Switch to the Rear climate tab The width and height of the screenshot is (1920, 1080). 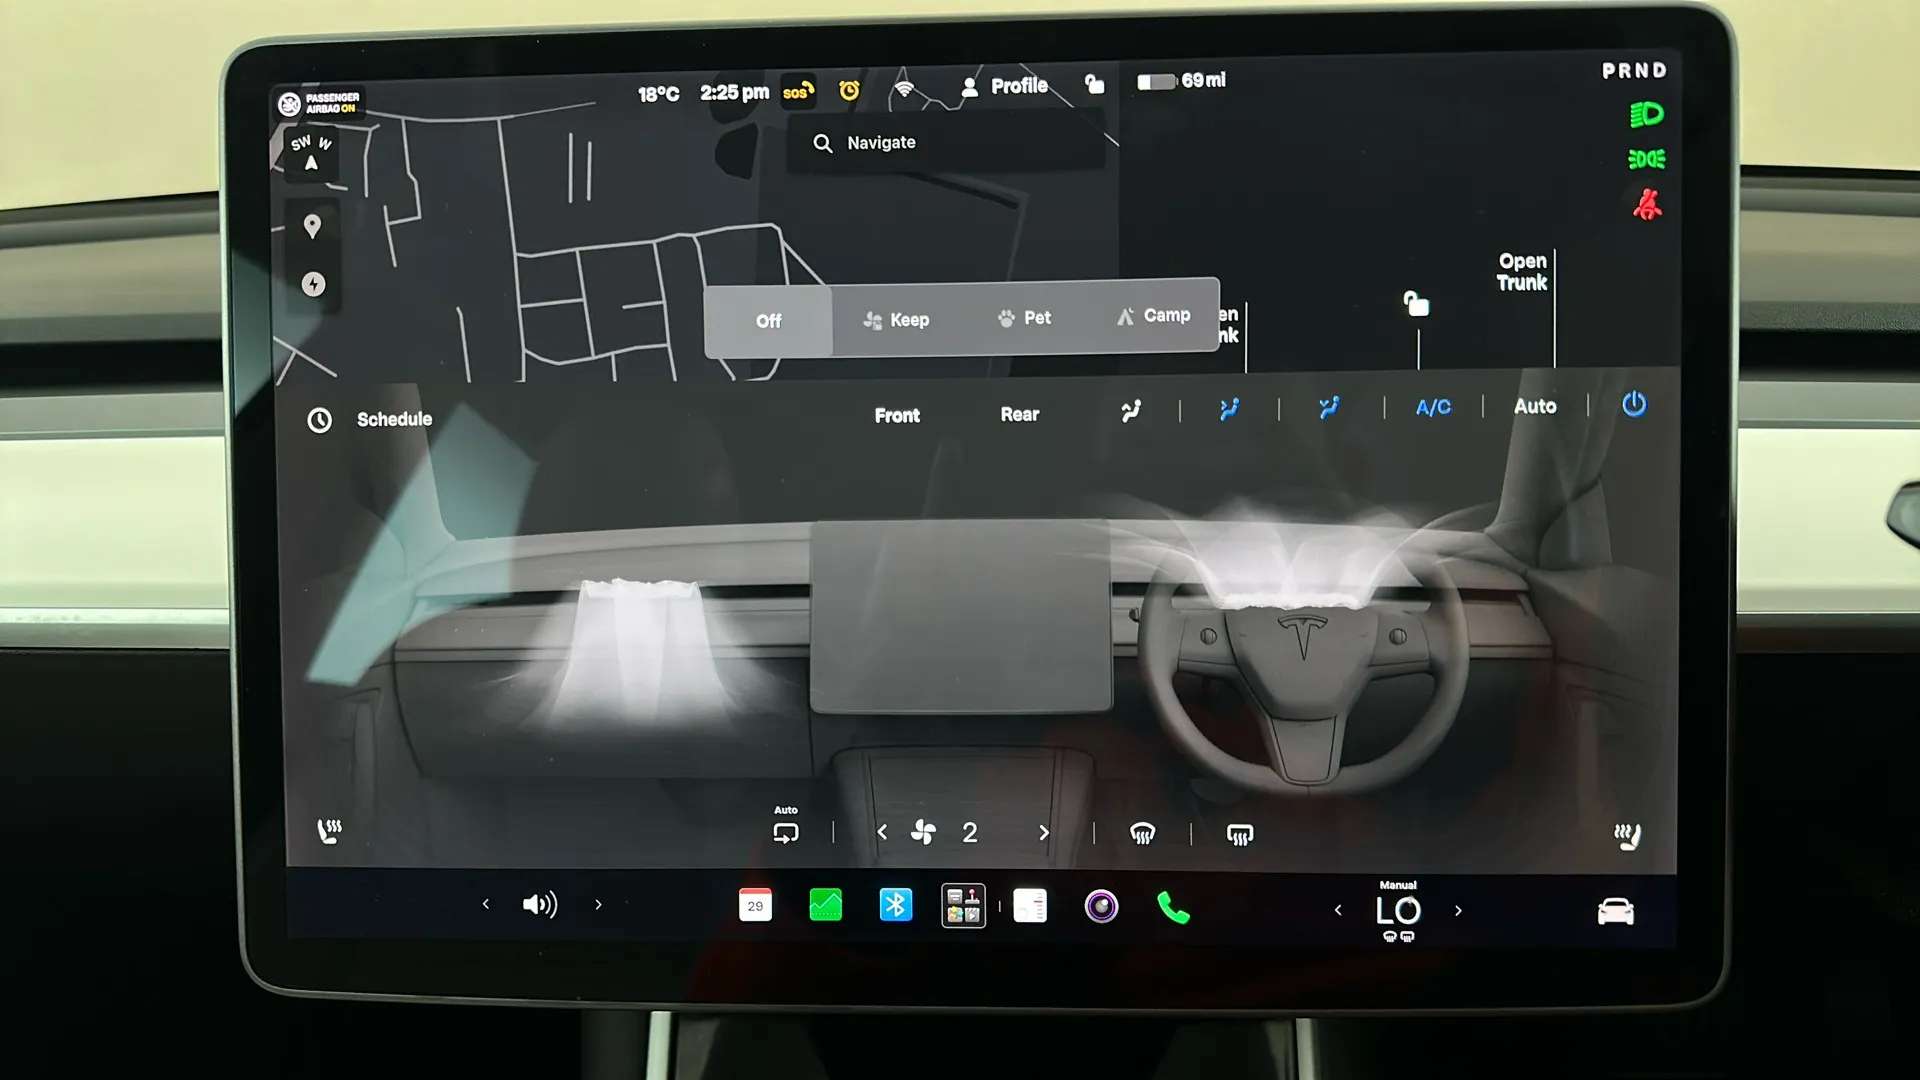click(1019, 414)
